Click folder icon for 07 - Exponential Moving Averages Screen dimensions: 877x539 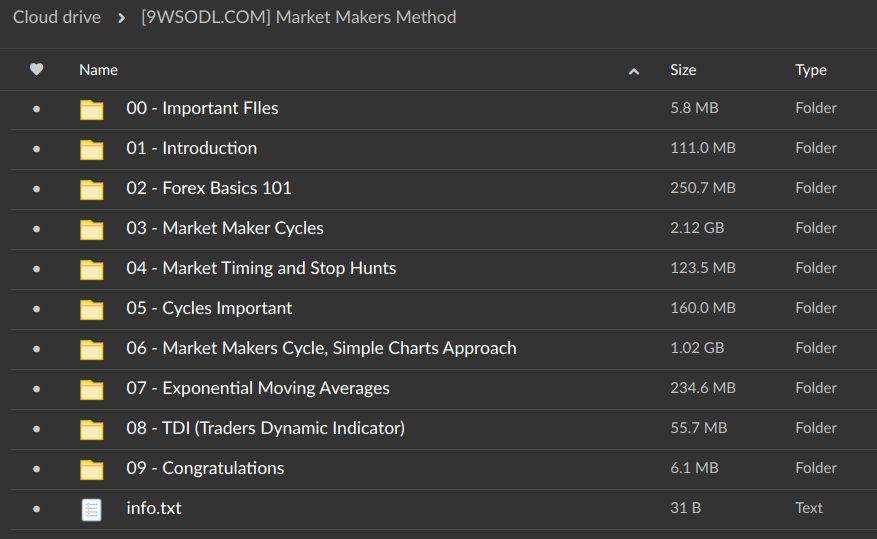point(92,389)
